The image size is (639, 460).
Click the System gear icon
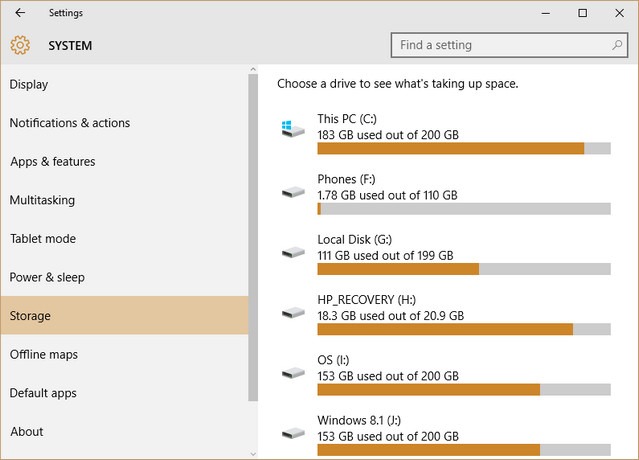click(20, 45)
